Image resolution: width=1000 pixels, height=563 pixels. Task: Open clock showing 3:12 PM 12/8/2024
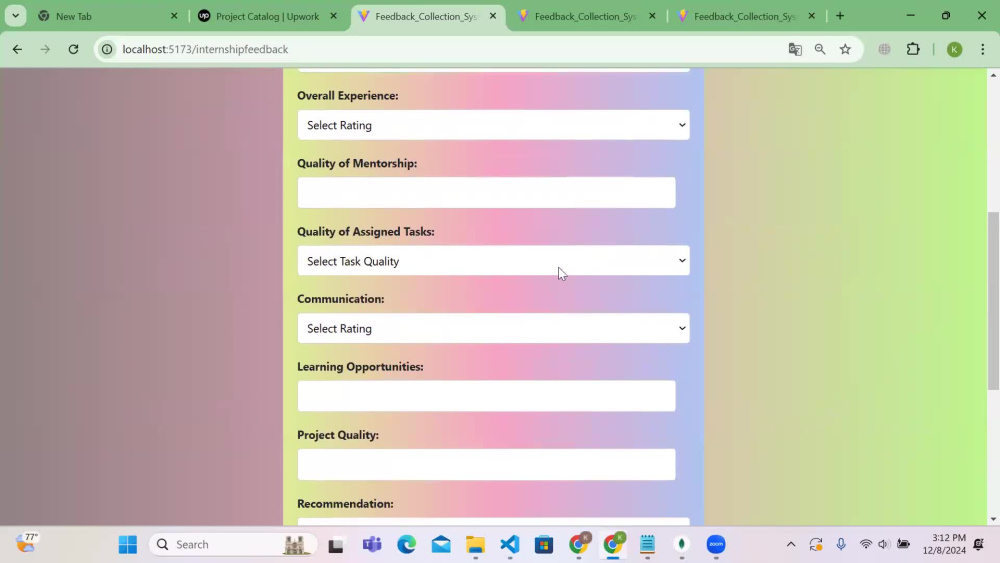(x=945, y=545)
